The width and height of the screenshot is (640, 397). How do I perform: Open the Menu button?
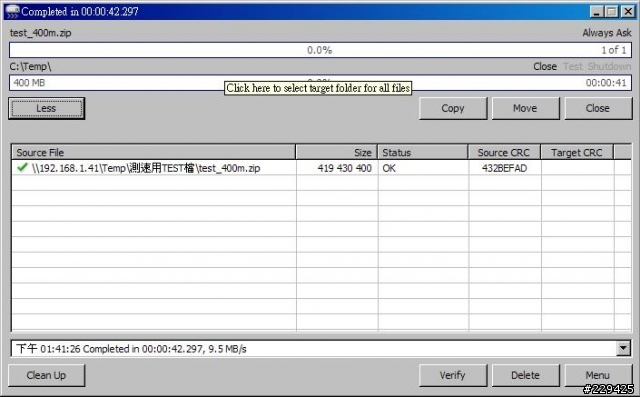coord(598,375)
